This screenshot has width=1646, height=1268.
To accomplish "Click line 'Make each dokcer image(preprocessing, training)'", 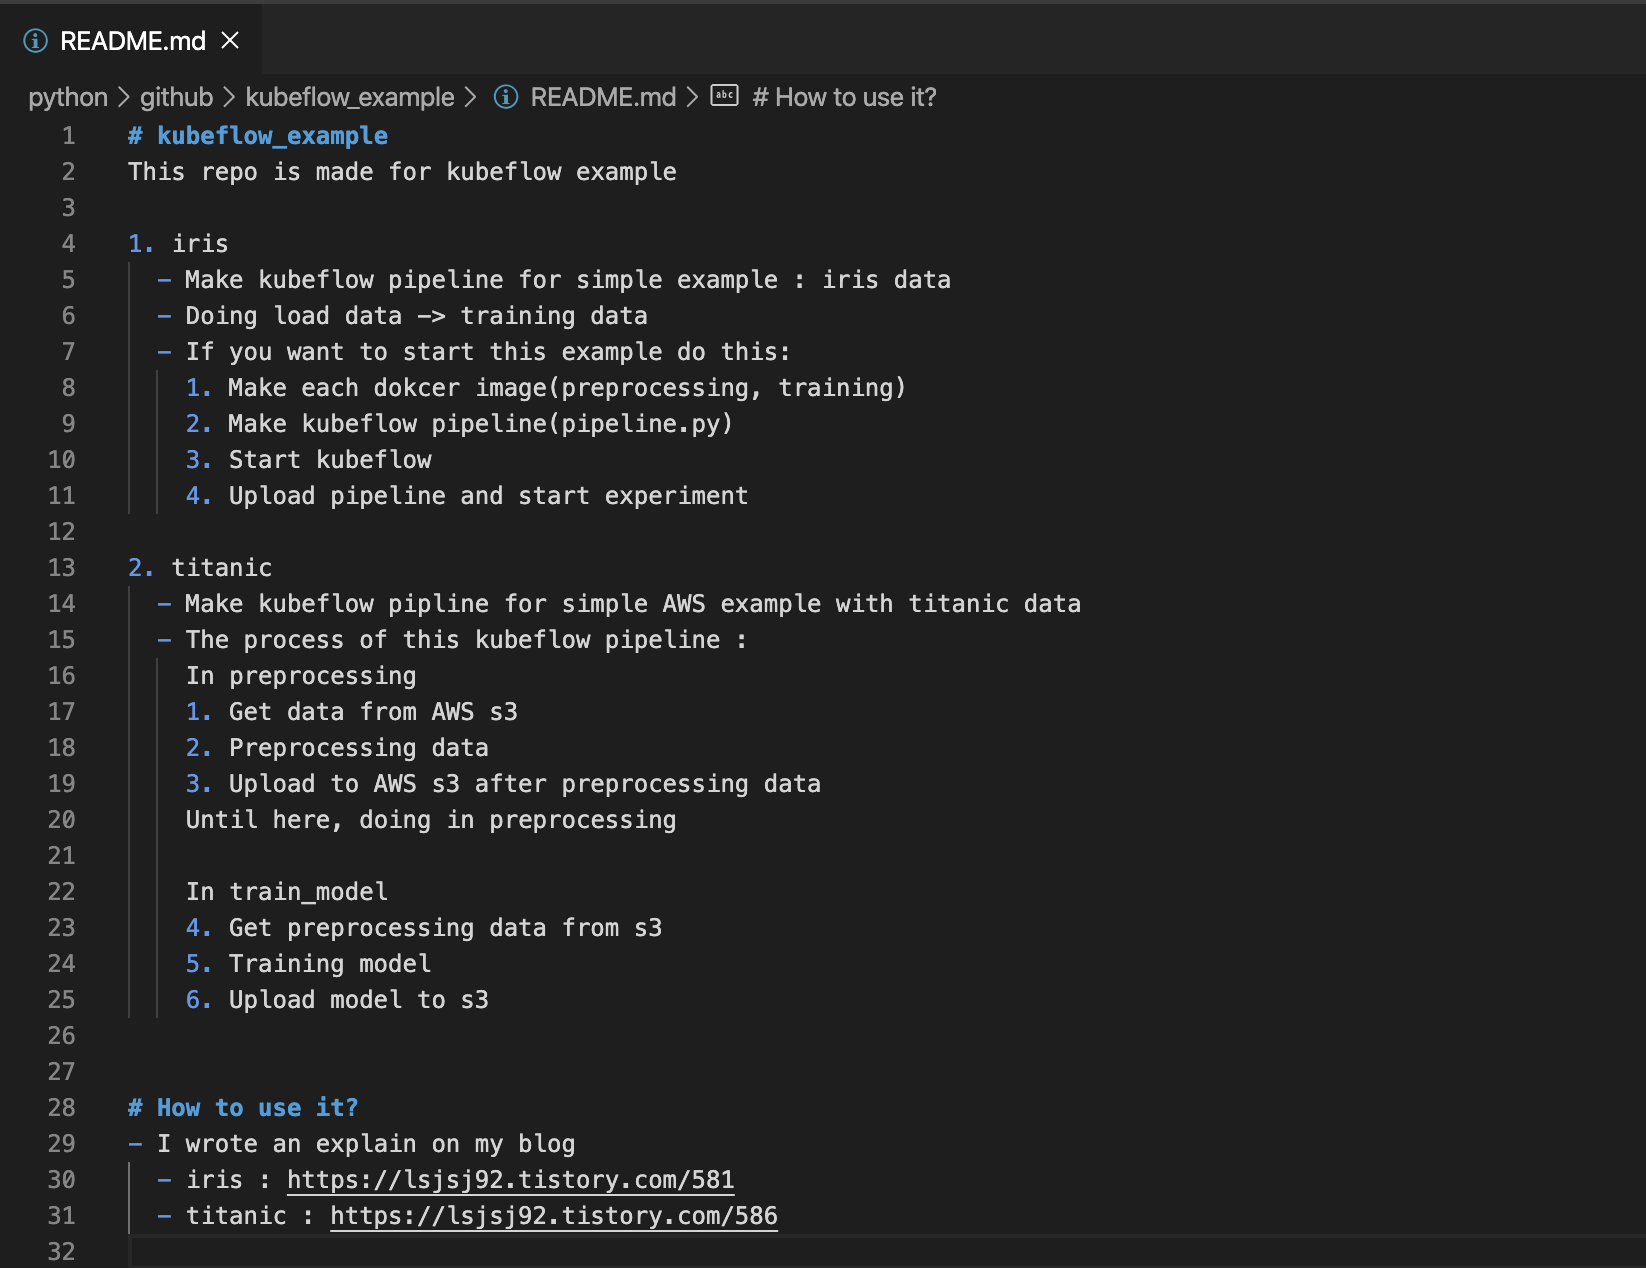I will tap(567, 388).
